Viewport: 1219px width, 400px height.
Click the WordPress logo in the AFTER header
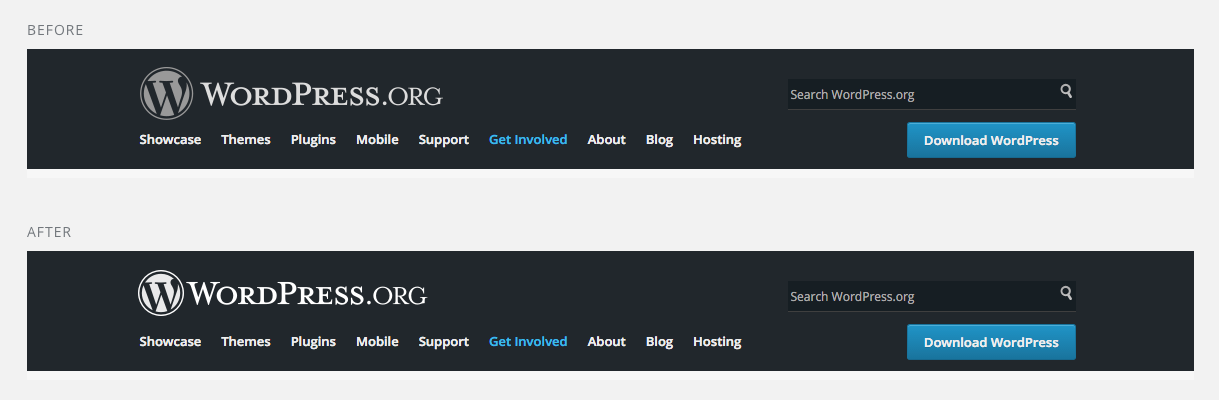tap(161, 294)
